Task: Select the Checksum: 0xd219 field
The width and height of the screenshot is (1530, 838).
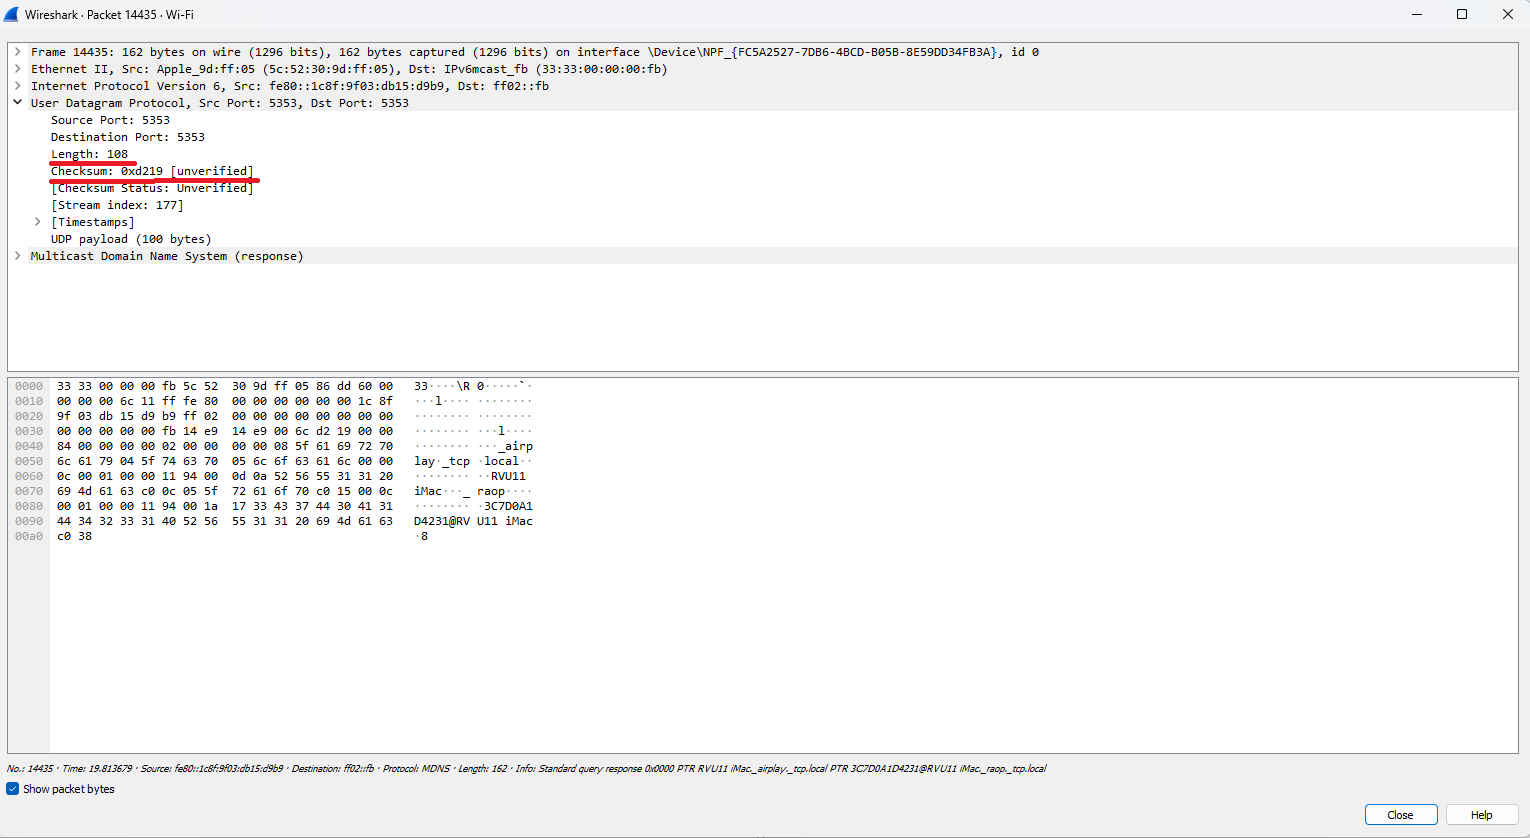Action: point(152,171)
